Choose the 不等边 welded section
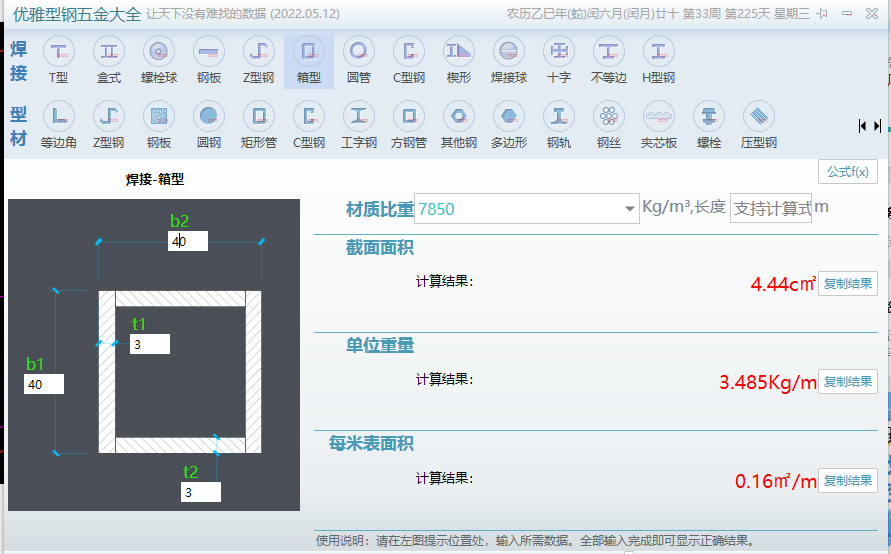The image size is (891, 554). pos(609,60)
